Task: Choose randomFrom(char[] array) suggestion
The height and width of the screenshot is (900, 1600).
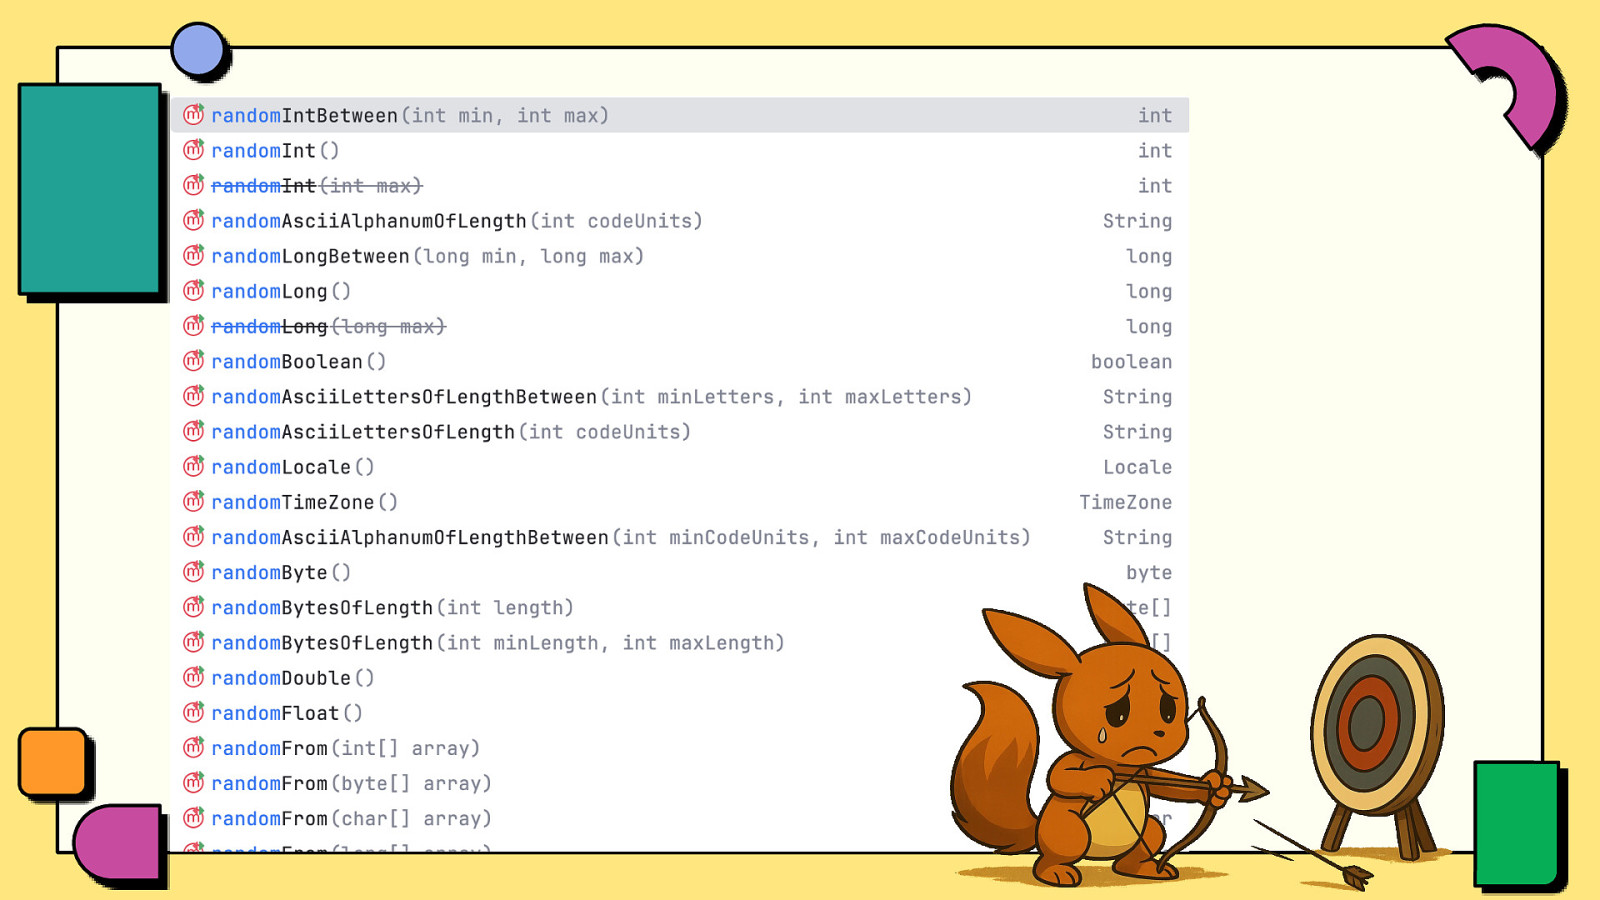Action: pyautogui.click(x=680, y=818)
